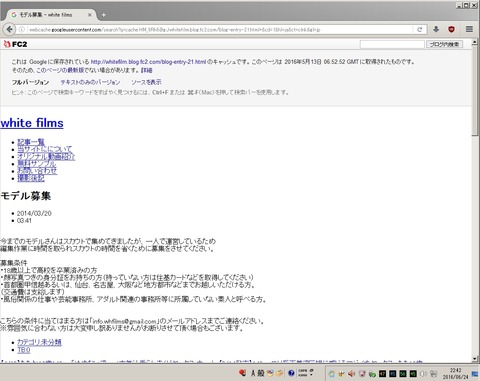Click the post date 2014/03/20
The image size is (480, 381).
pos(34,213)
